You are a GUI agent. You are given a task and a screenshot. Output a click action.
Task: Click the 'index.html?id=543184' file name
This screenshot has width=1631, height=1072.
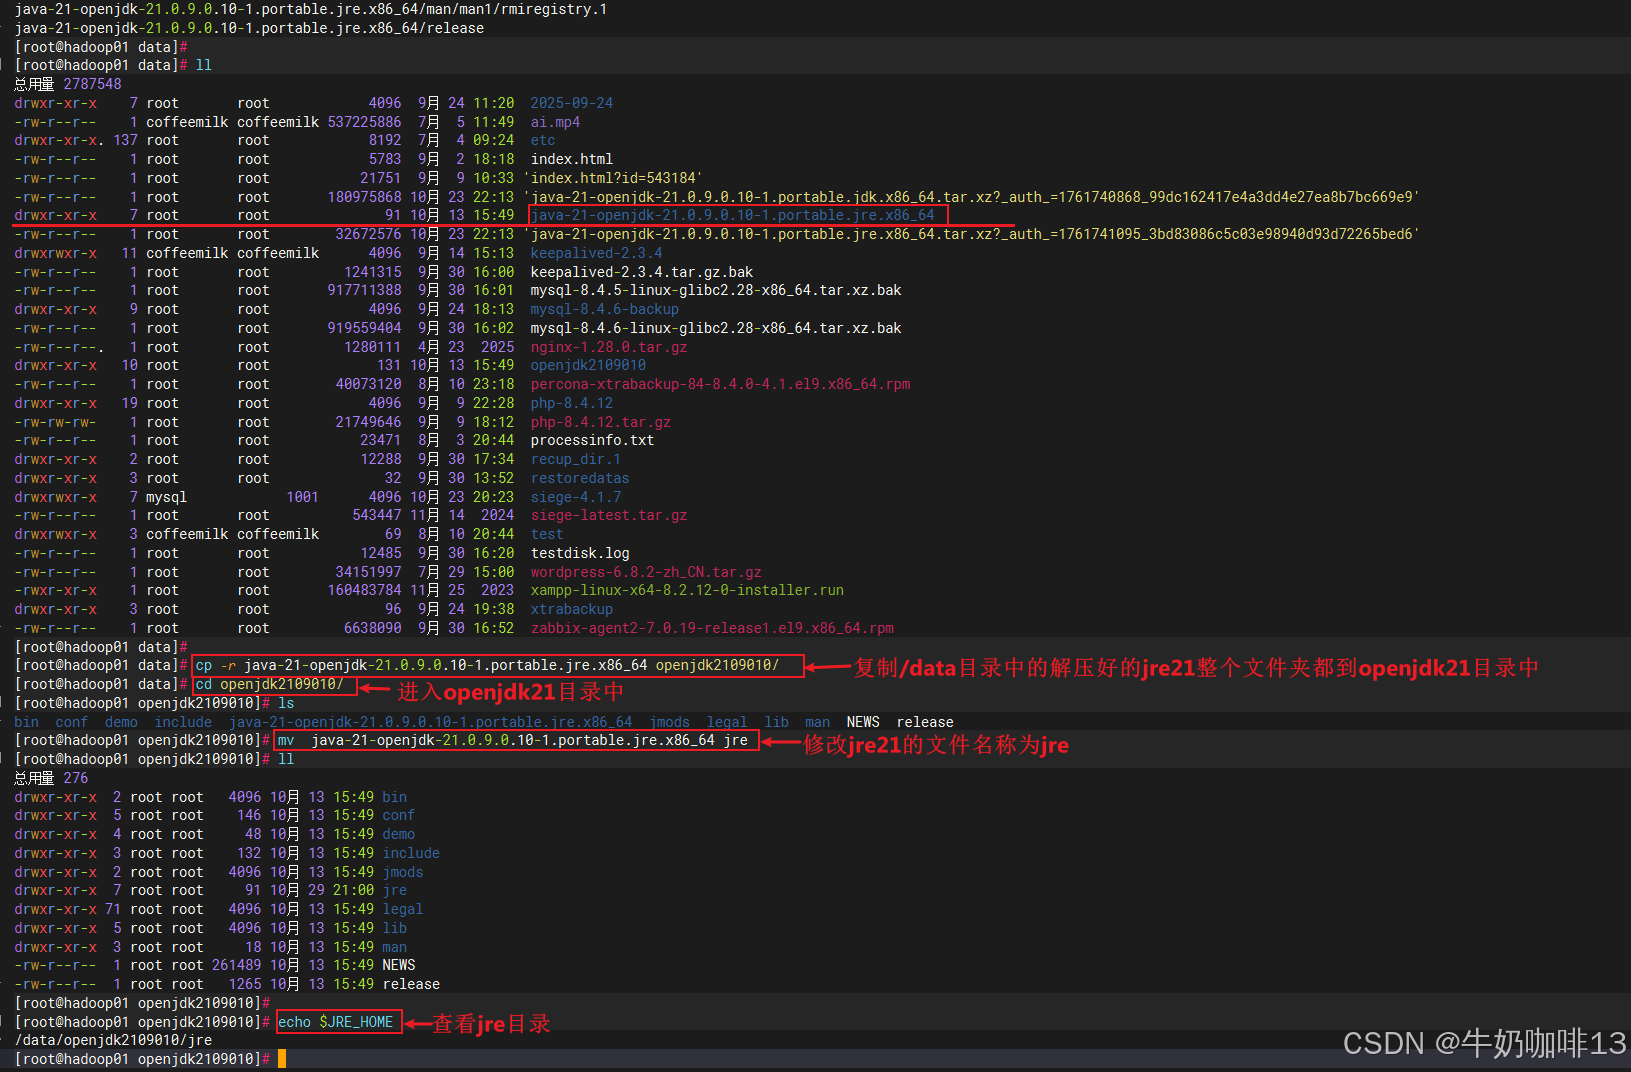tap(613, 178)
